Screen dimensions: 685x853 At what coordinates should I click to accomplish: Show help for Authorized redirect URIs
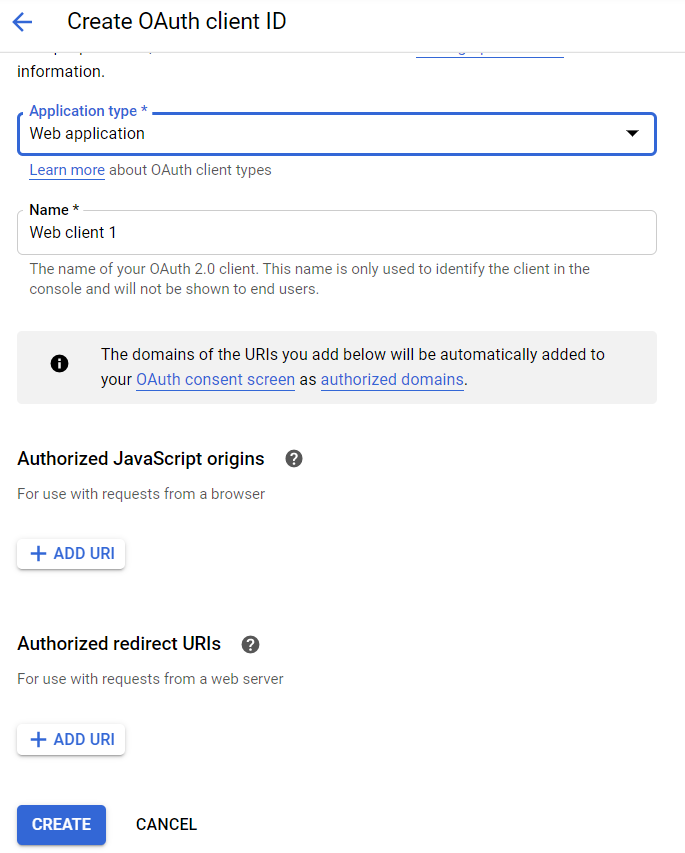[250, 644]
